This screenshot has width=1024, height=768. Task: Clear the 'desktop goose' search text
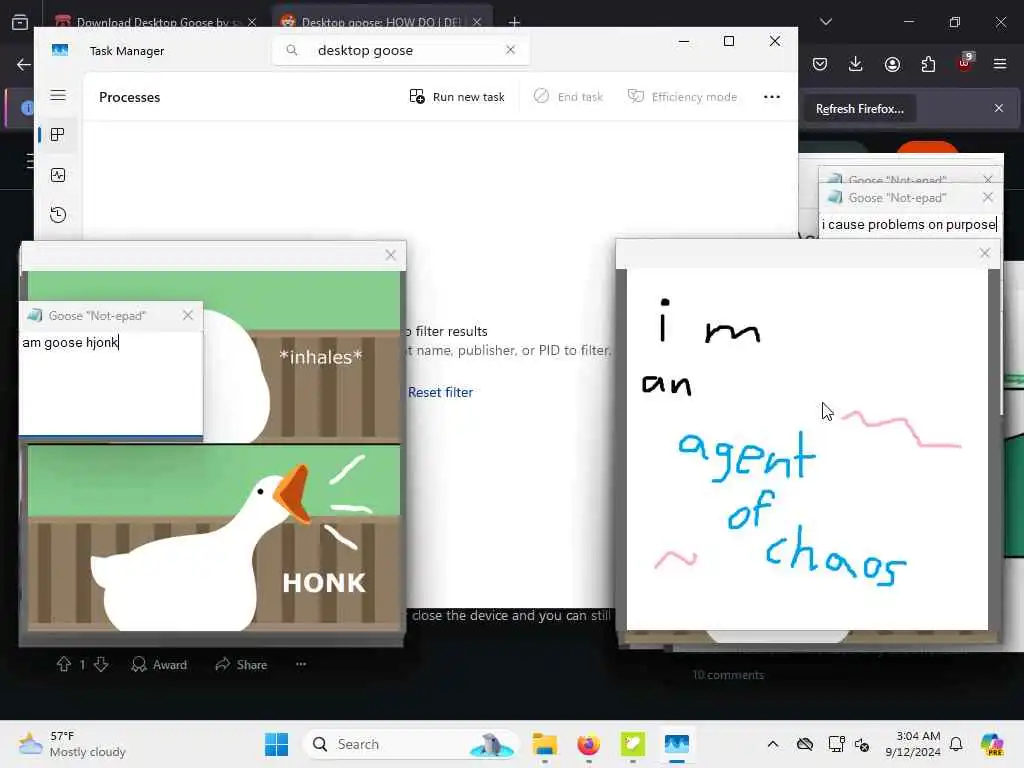coord(511,50)
